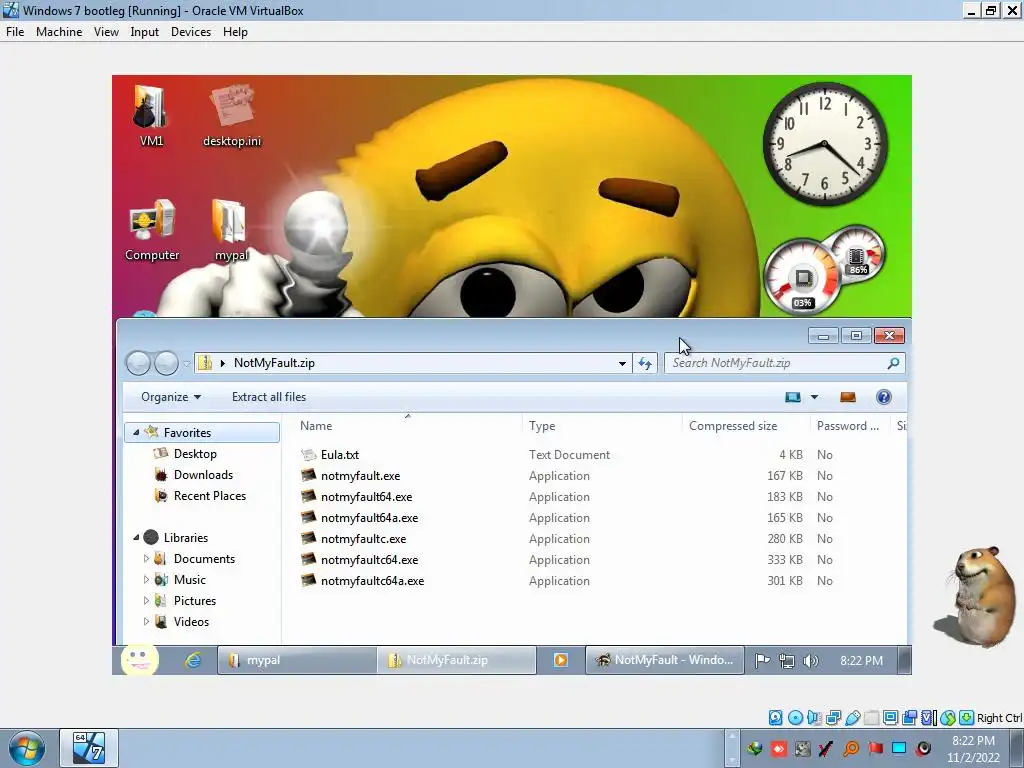Open Downloads in Favorites
The height and width of the screenshot is (768, 1024).
click(x=203, y=475)
